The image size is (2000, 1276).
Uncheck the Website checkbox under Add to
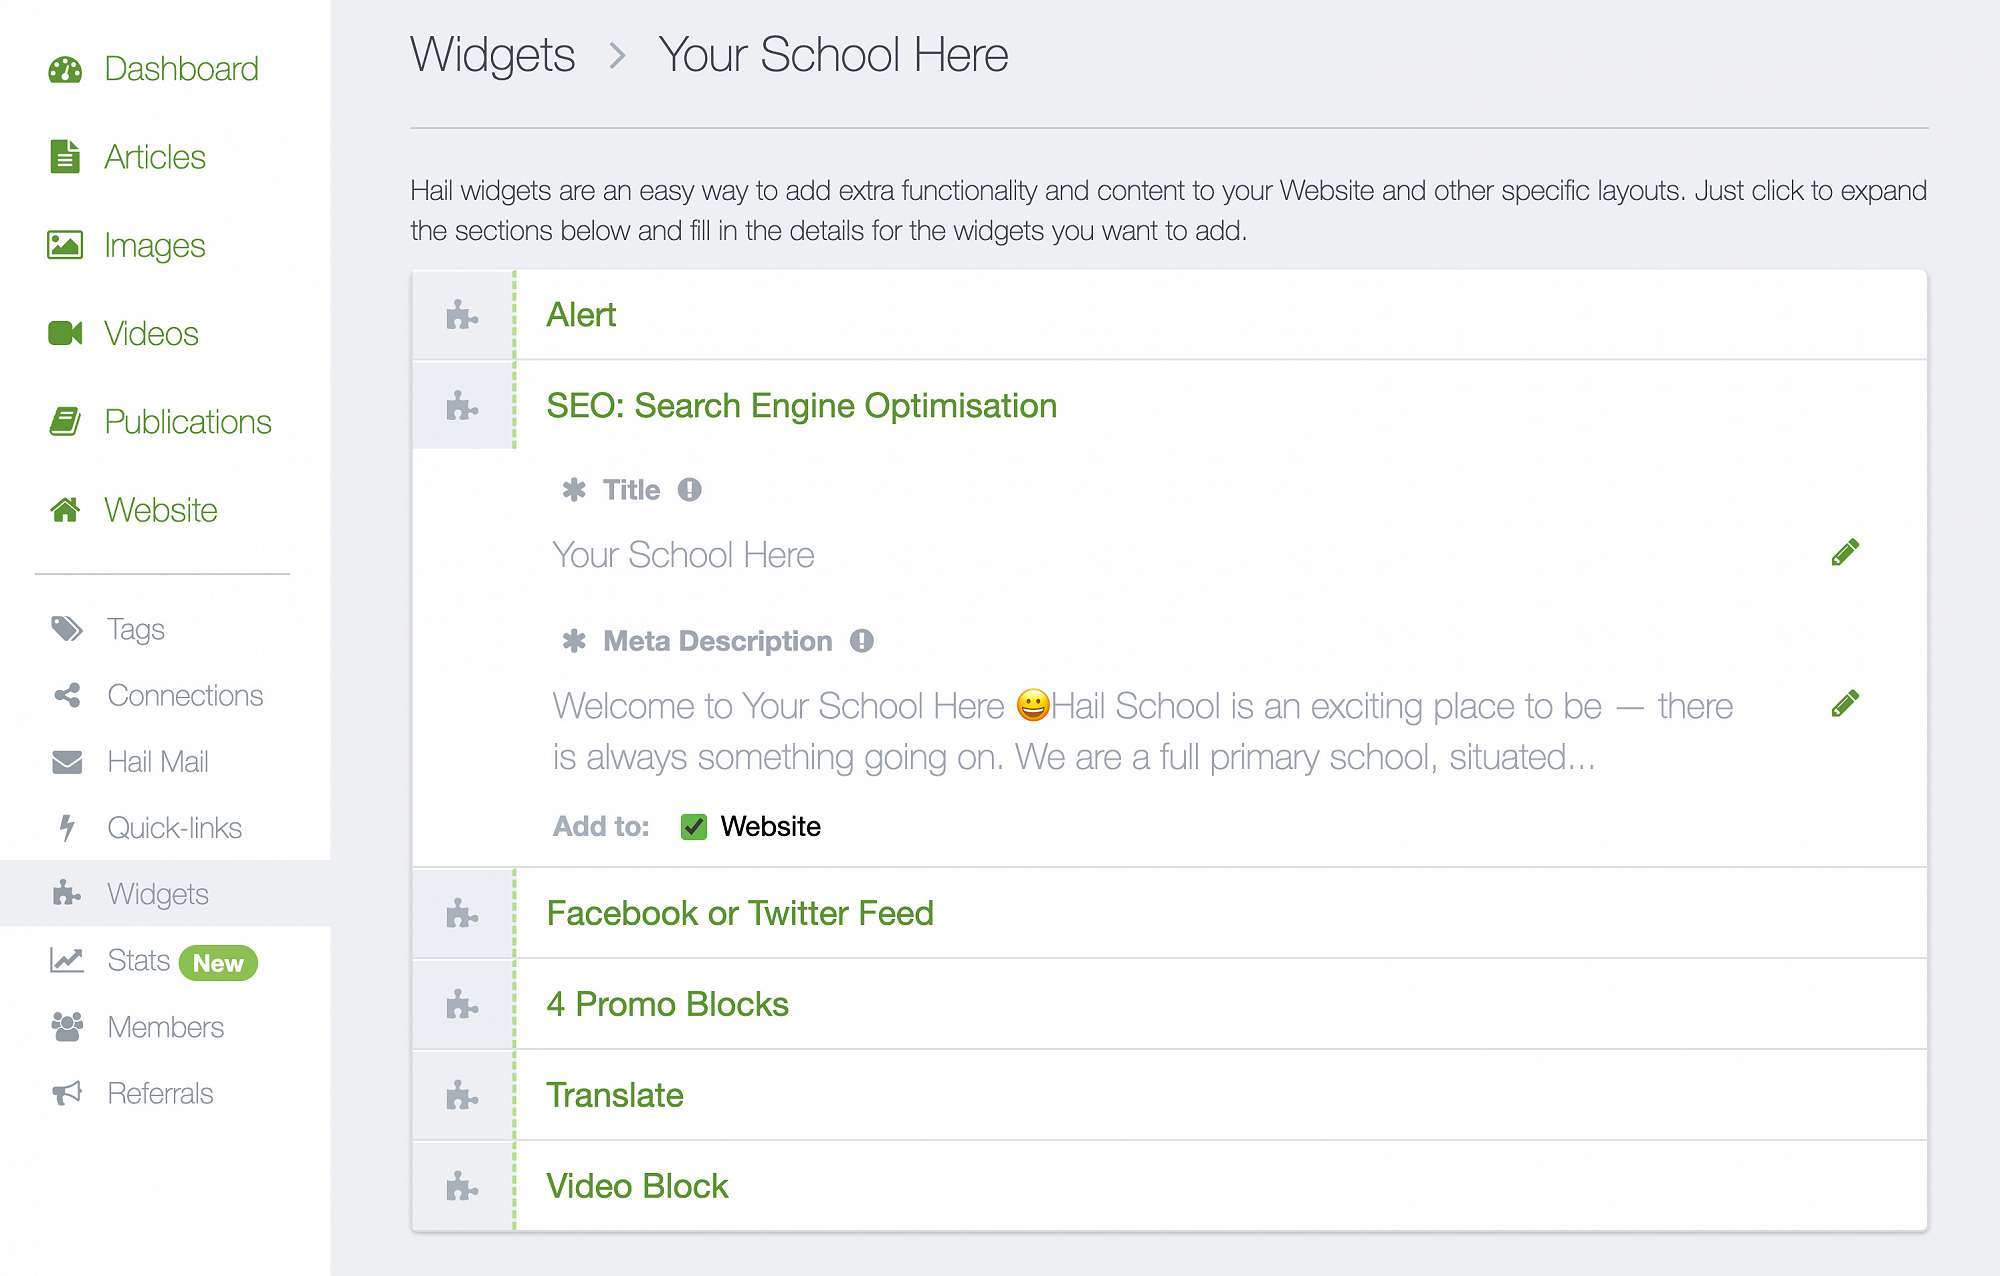click(693, 827)
